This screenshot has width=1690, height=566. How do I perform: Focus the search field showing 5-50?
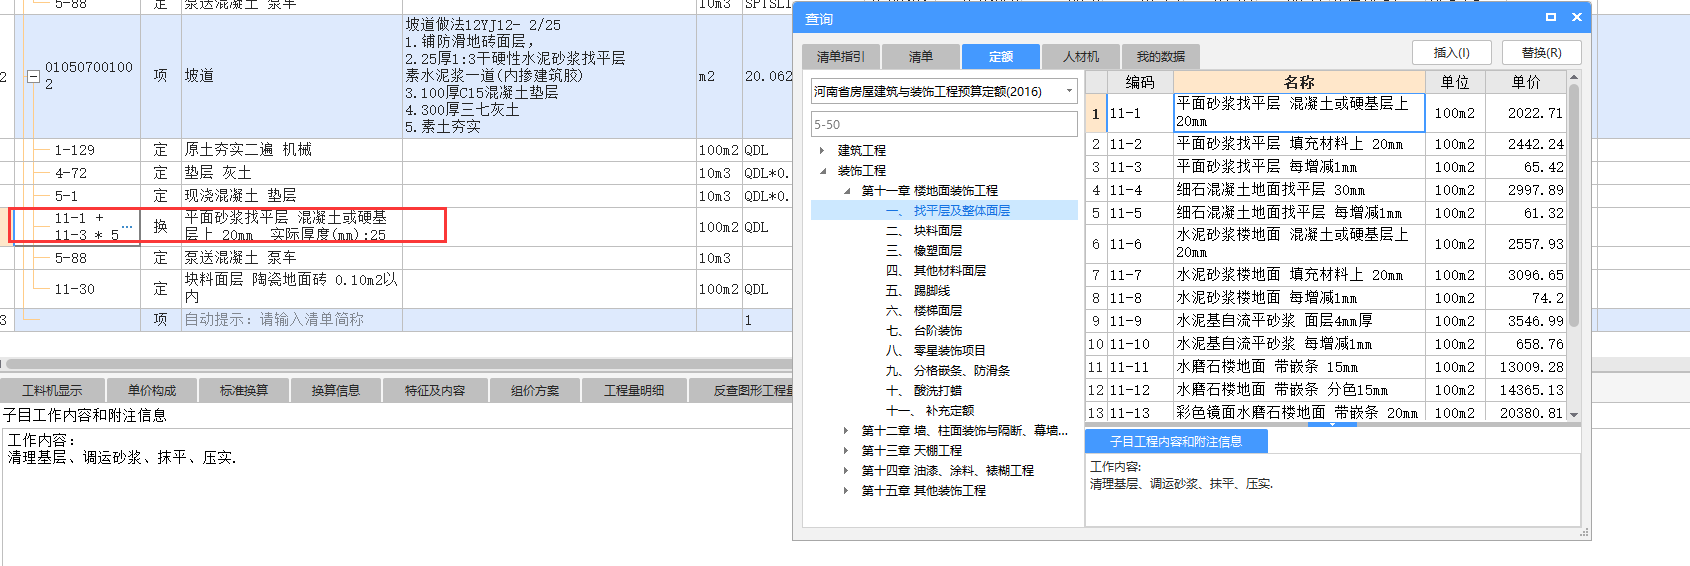point(944,124)
